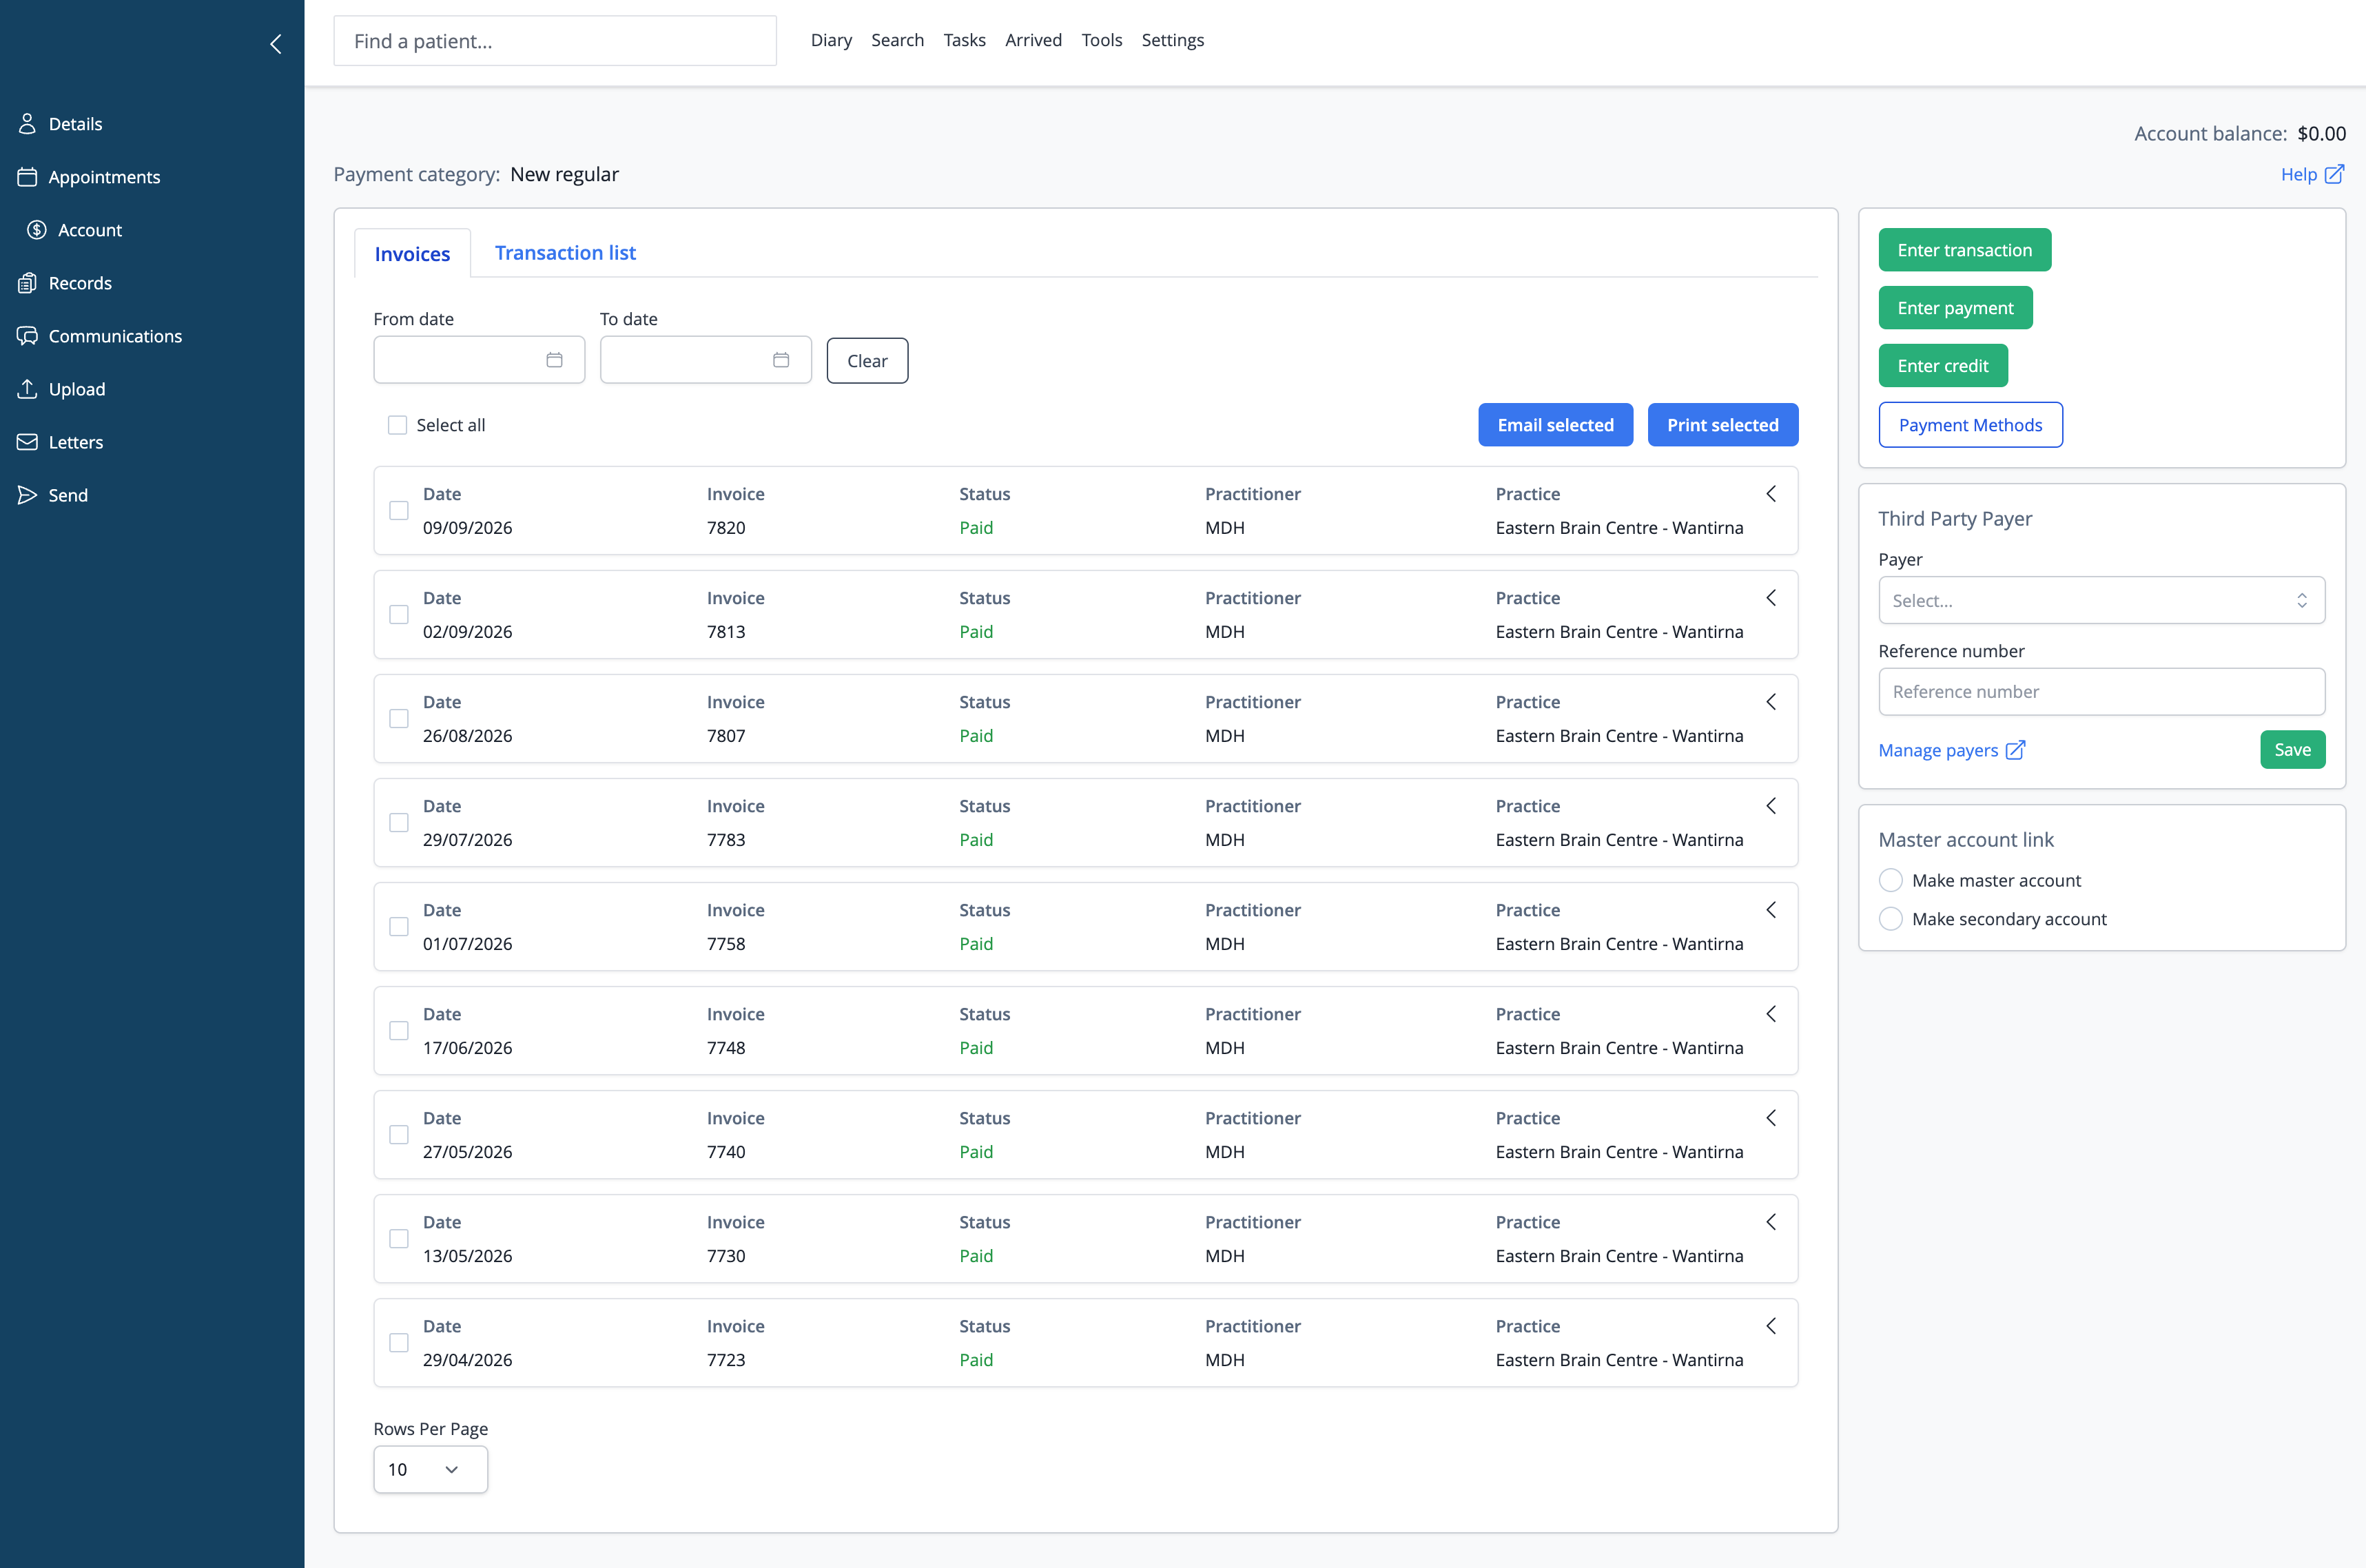Click Email selected button

tap(1555, 425)
